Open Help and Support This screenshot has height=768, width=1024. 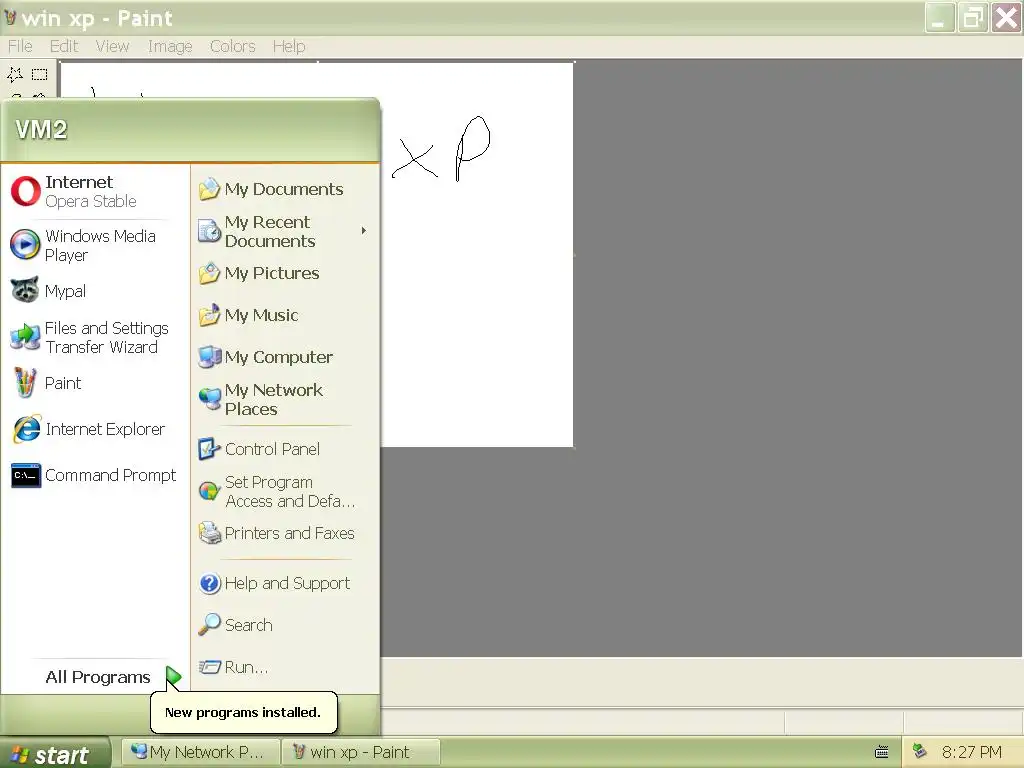(285, 583)
